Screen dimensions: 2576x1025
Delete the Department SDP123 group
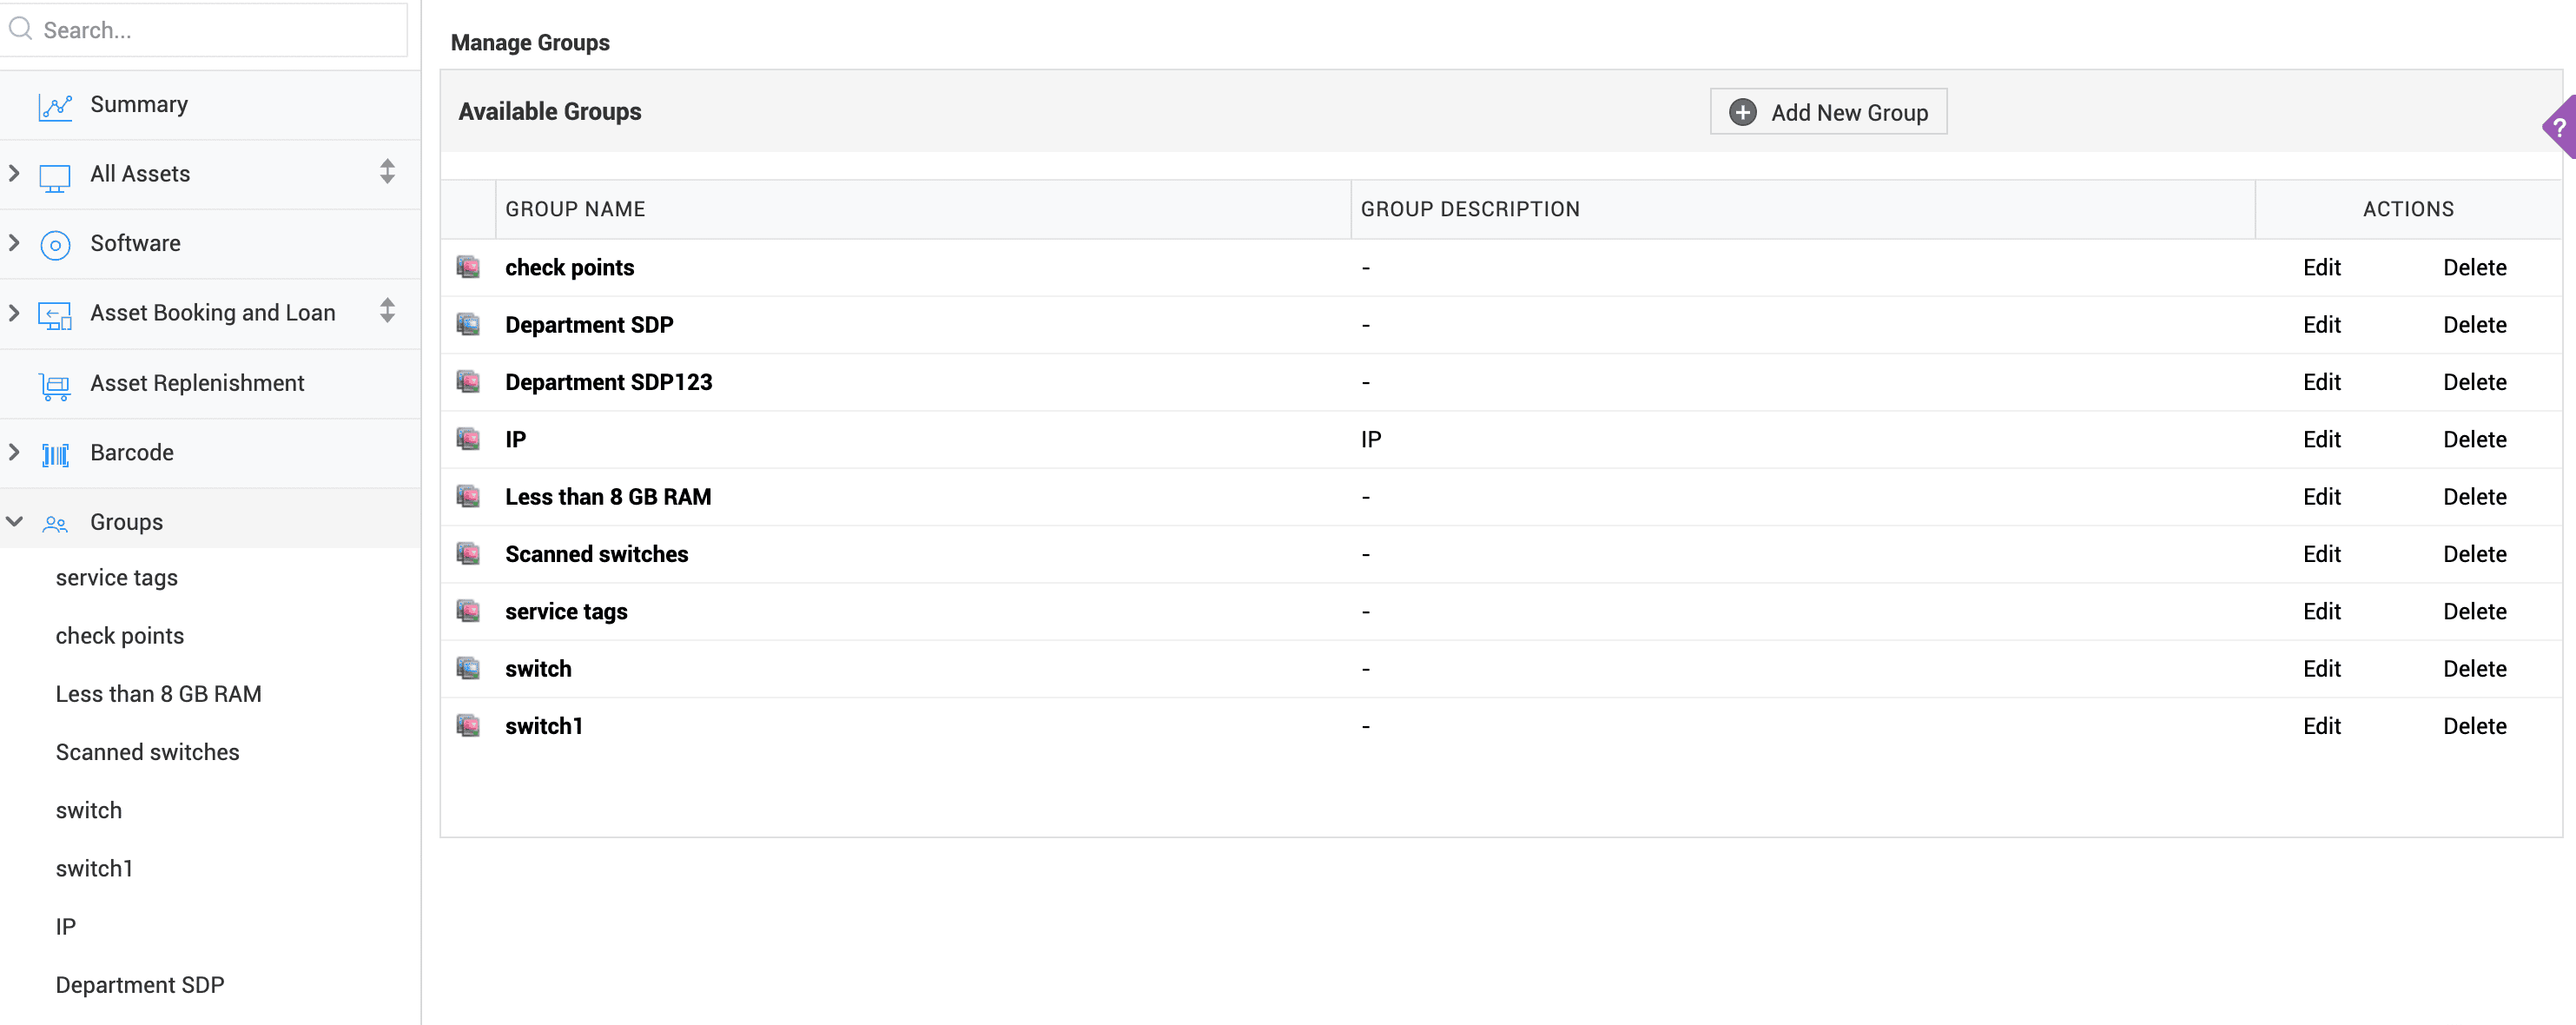tap(2474, 382)
